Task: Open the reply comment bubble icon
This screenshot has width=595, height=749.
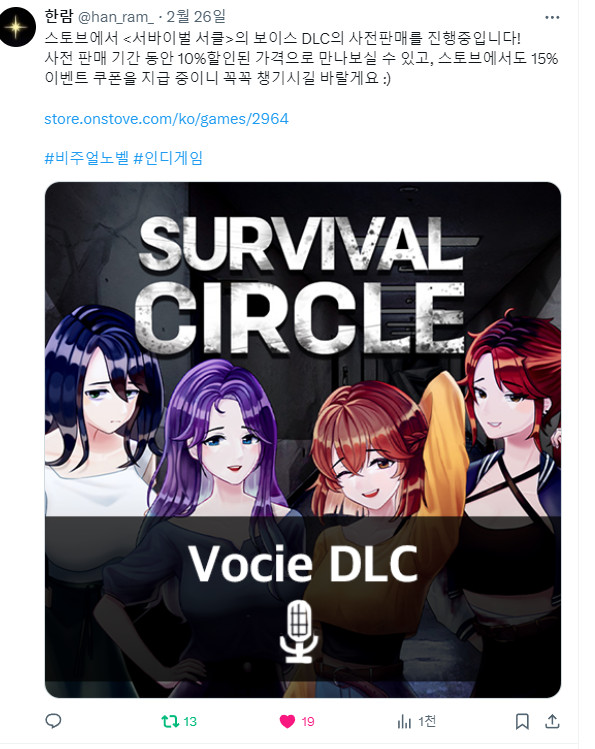Action: 53,721
